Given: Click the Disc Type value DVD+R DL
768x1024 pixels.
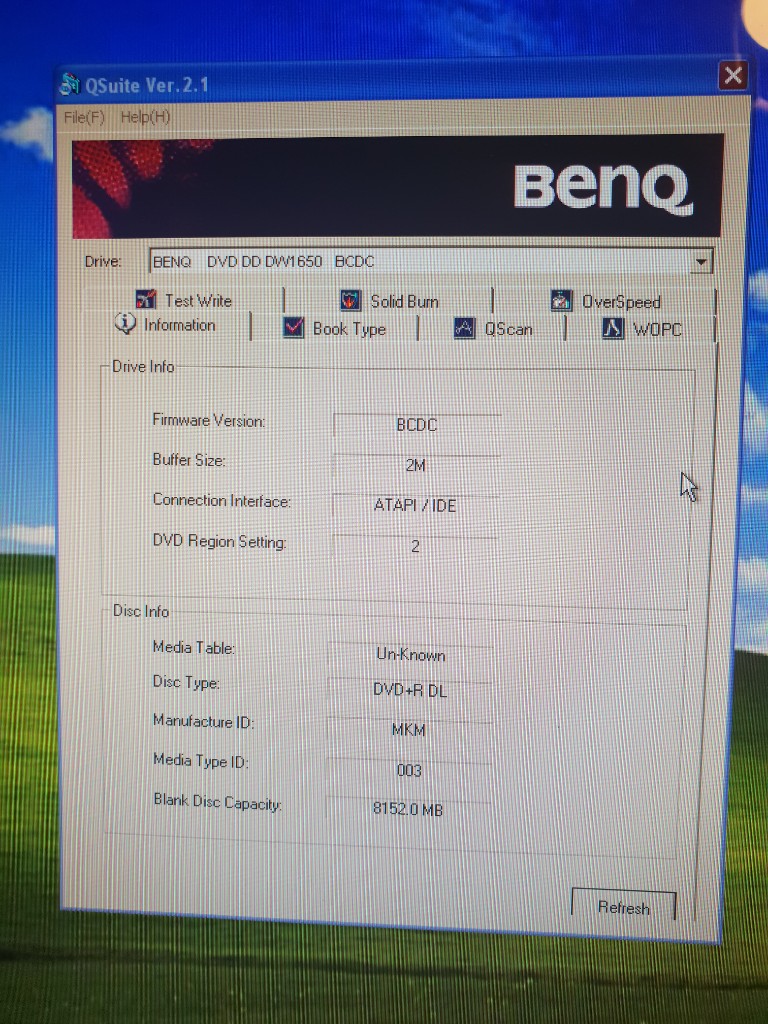Looking at the screenshot, I should coord(410,690).
